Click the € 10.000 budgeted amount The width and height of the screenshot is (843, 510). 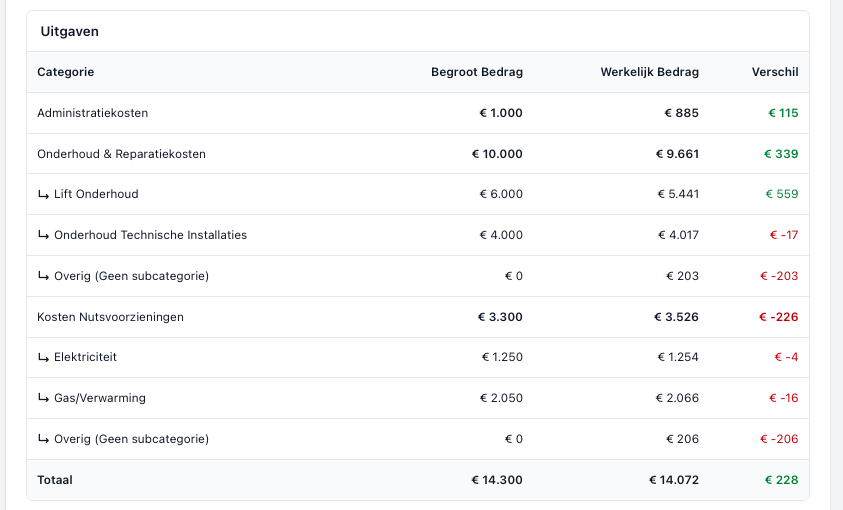pyautogui.click(x=497, y=154)
